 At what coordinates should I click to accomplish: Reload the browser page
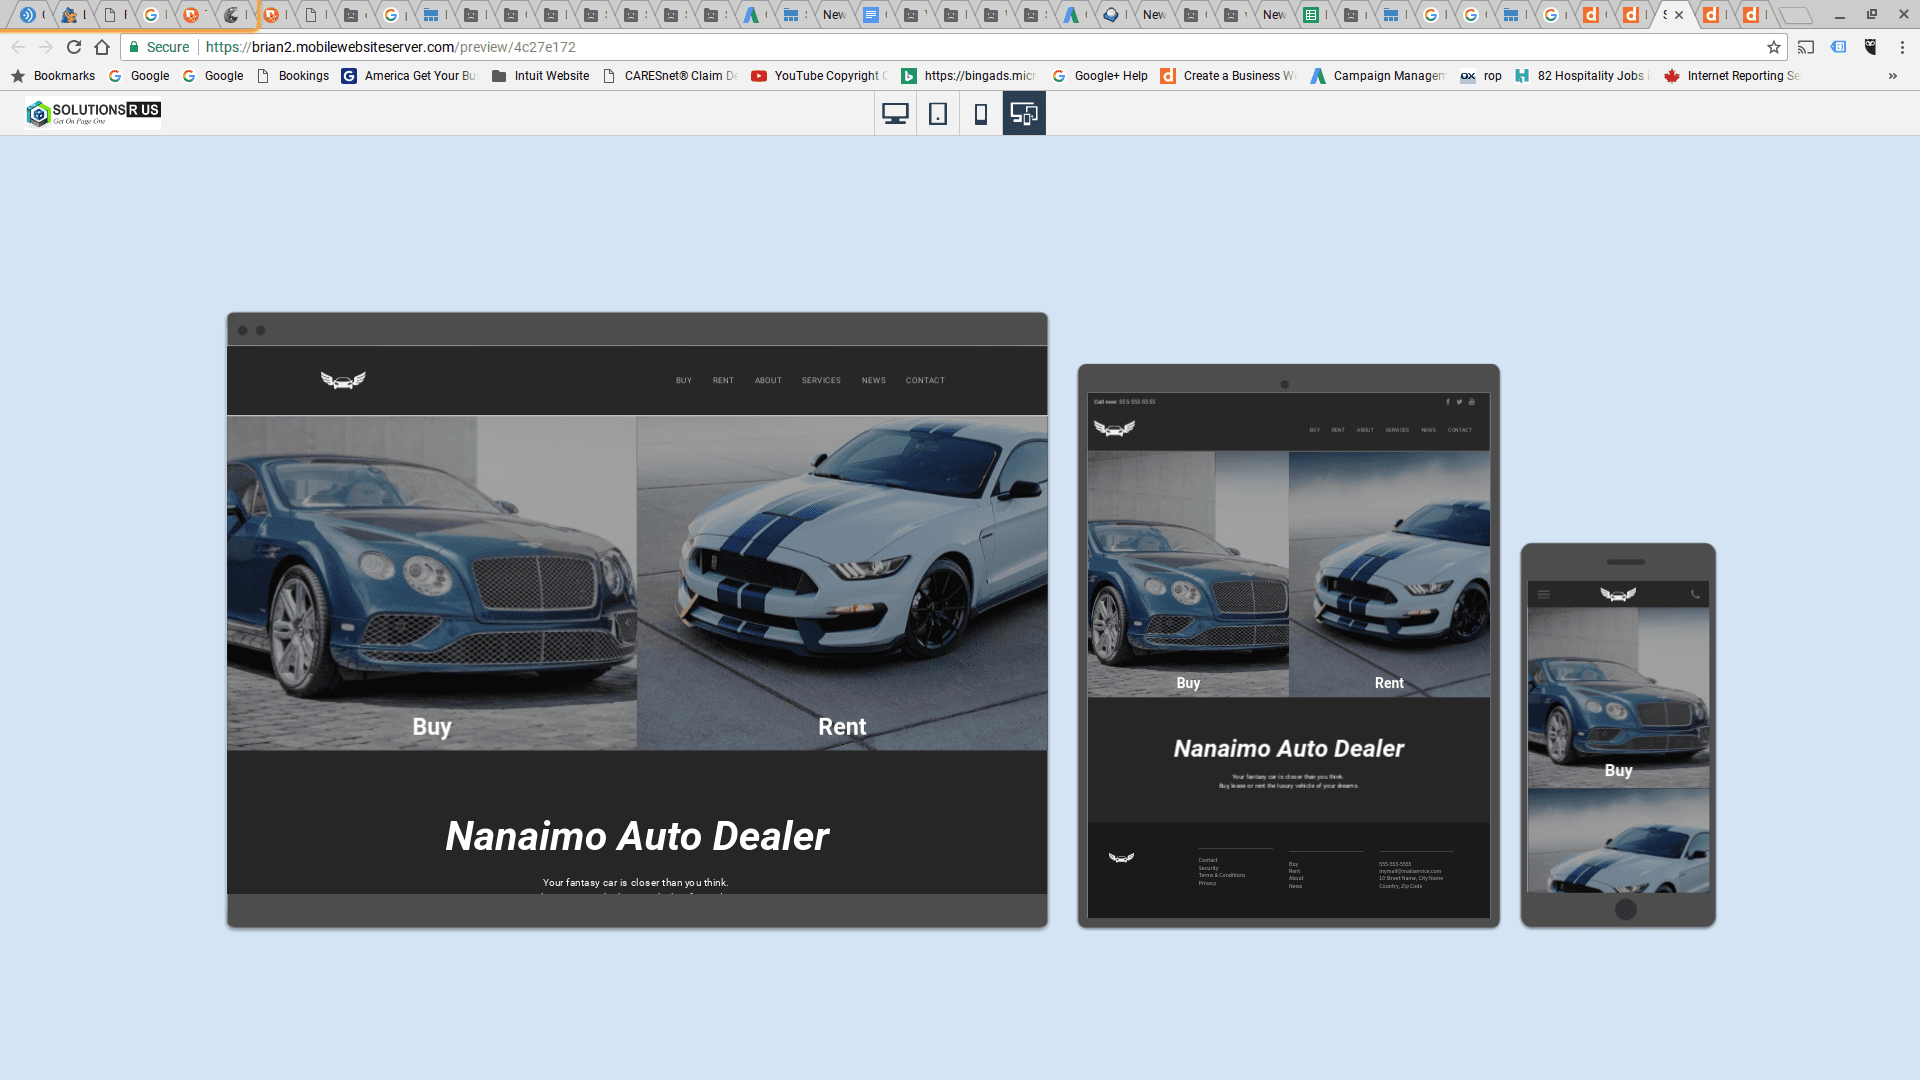[74, 47]
